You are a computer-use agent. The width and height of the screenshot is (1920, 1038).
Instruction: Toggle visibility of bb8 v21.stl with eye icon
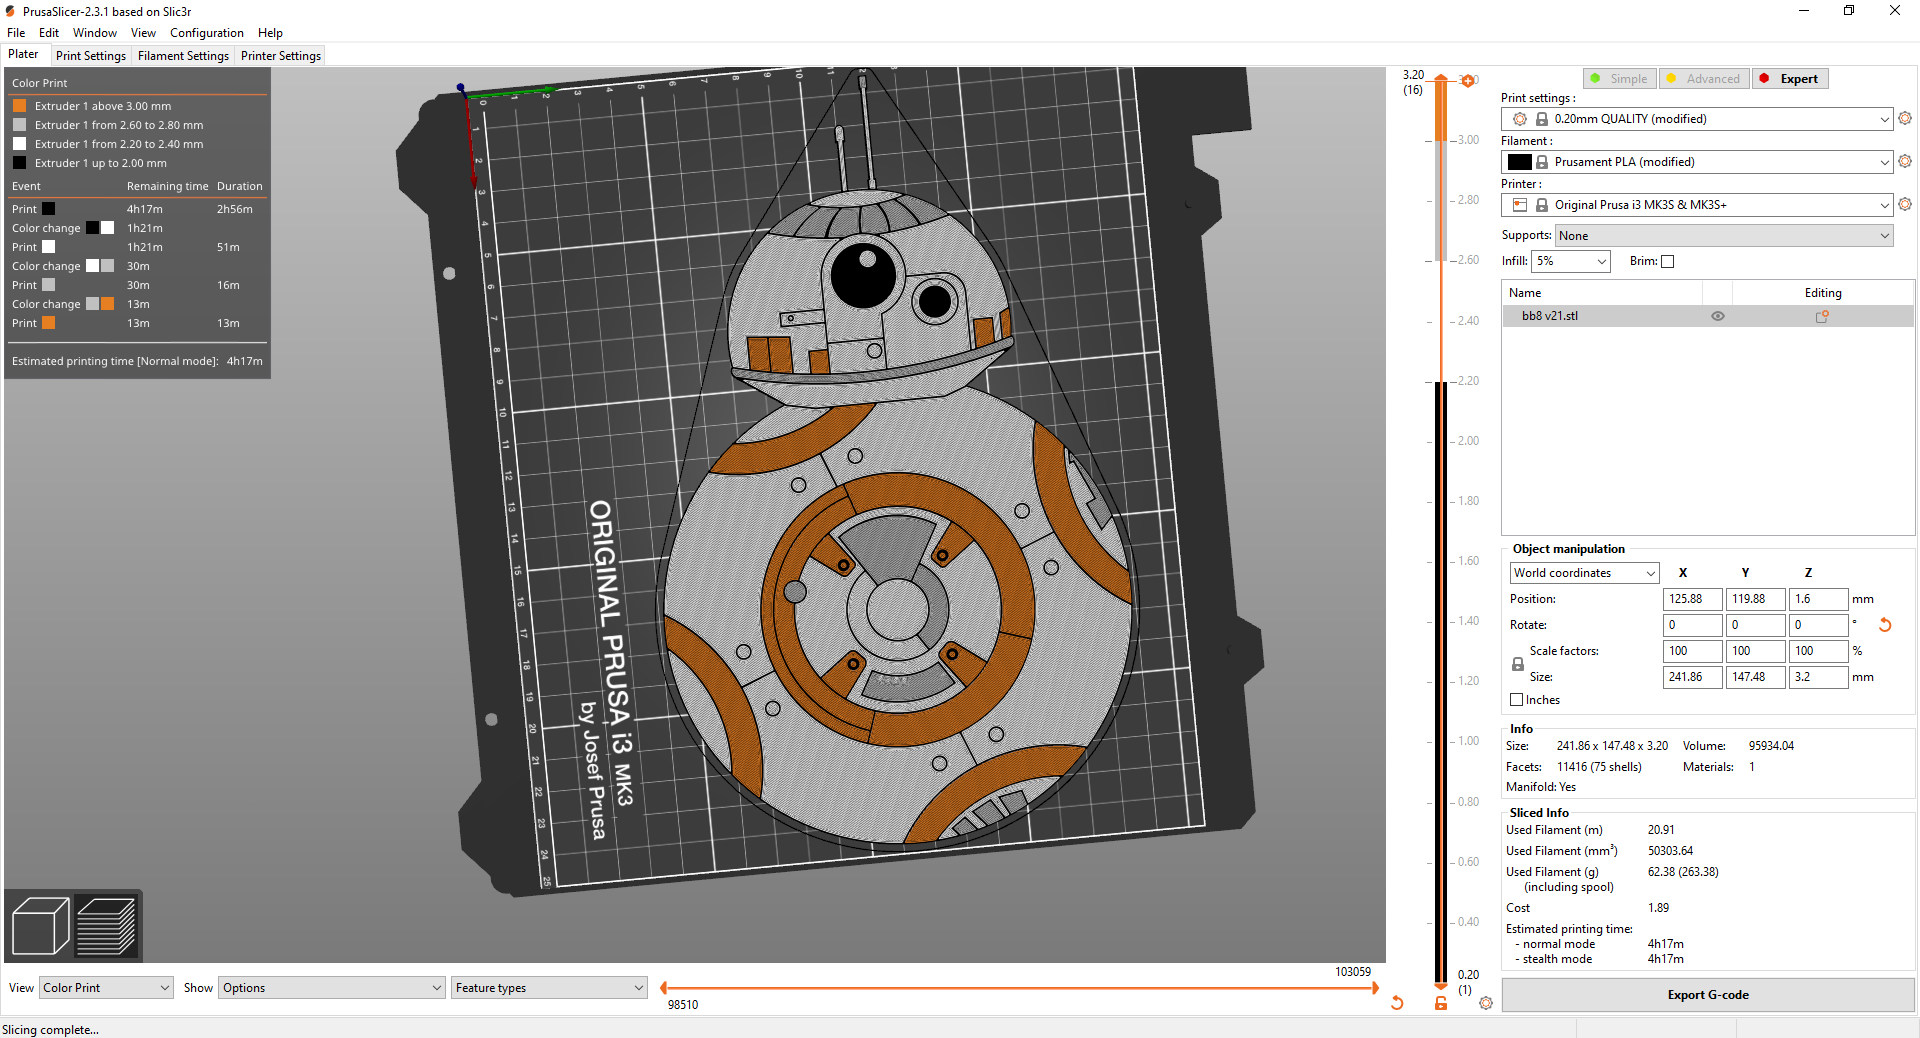coord(1718,316)
